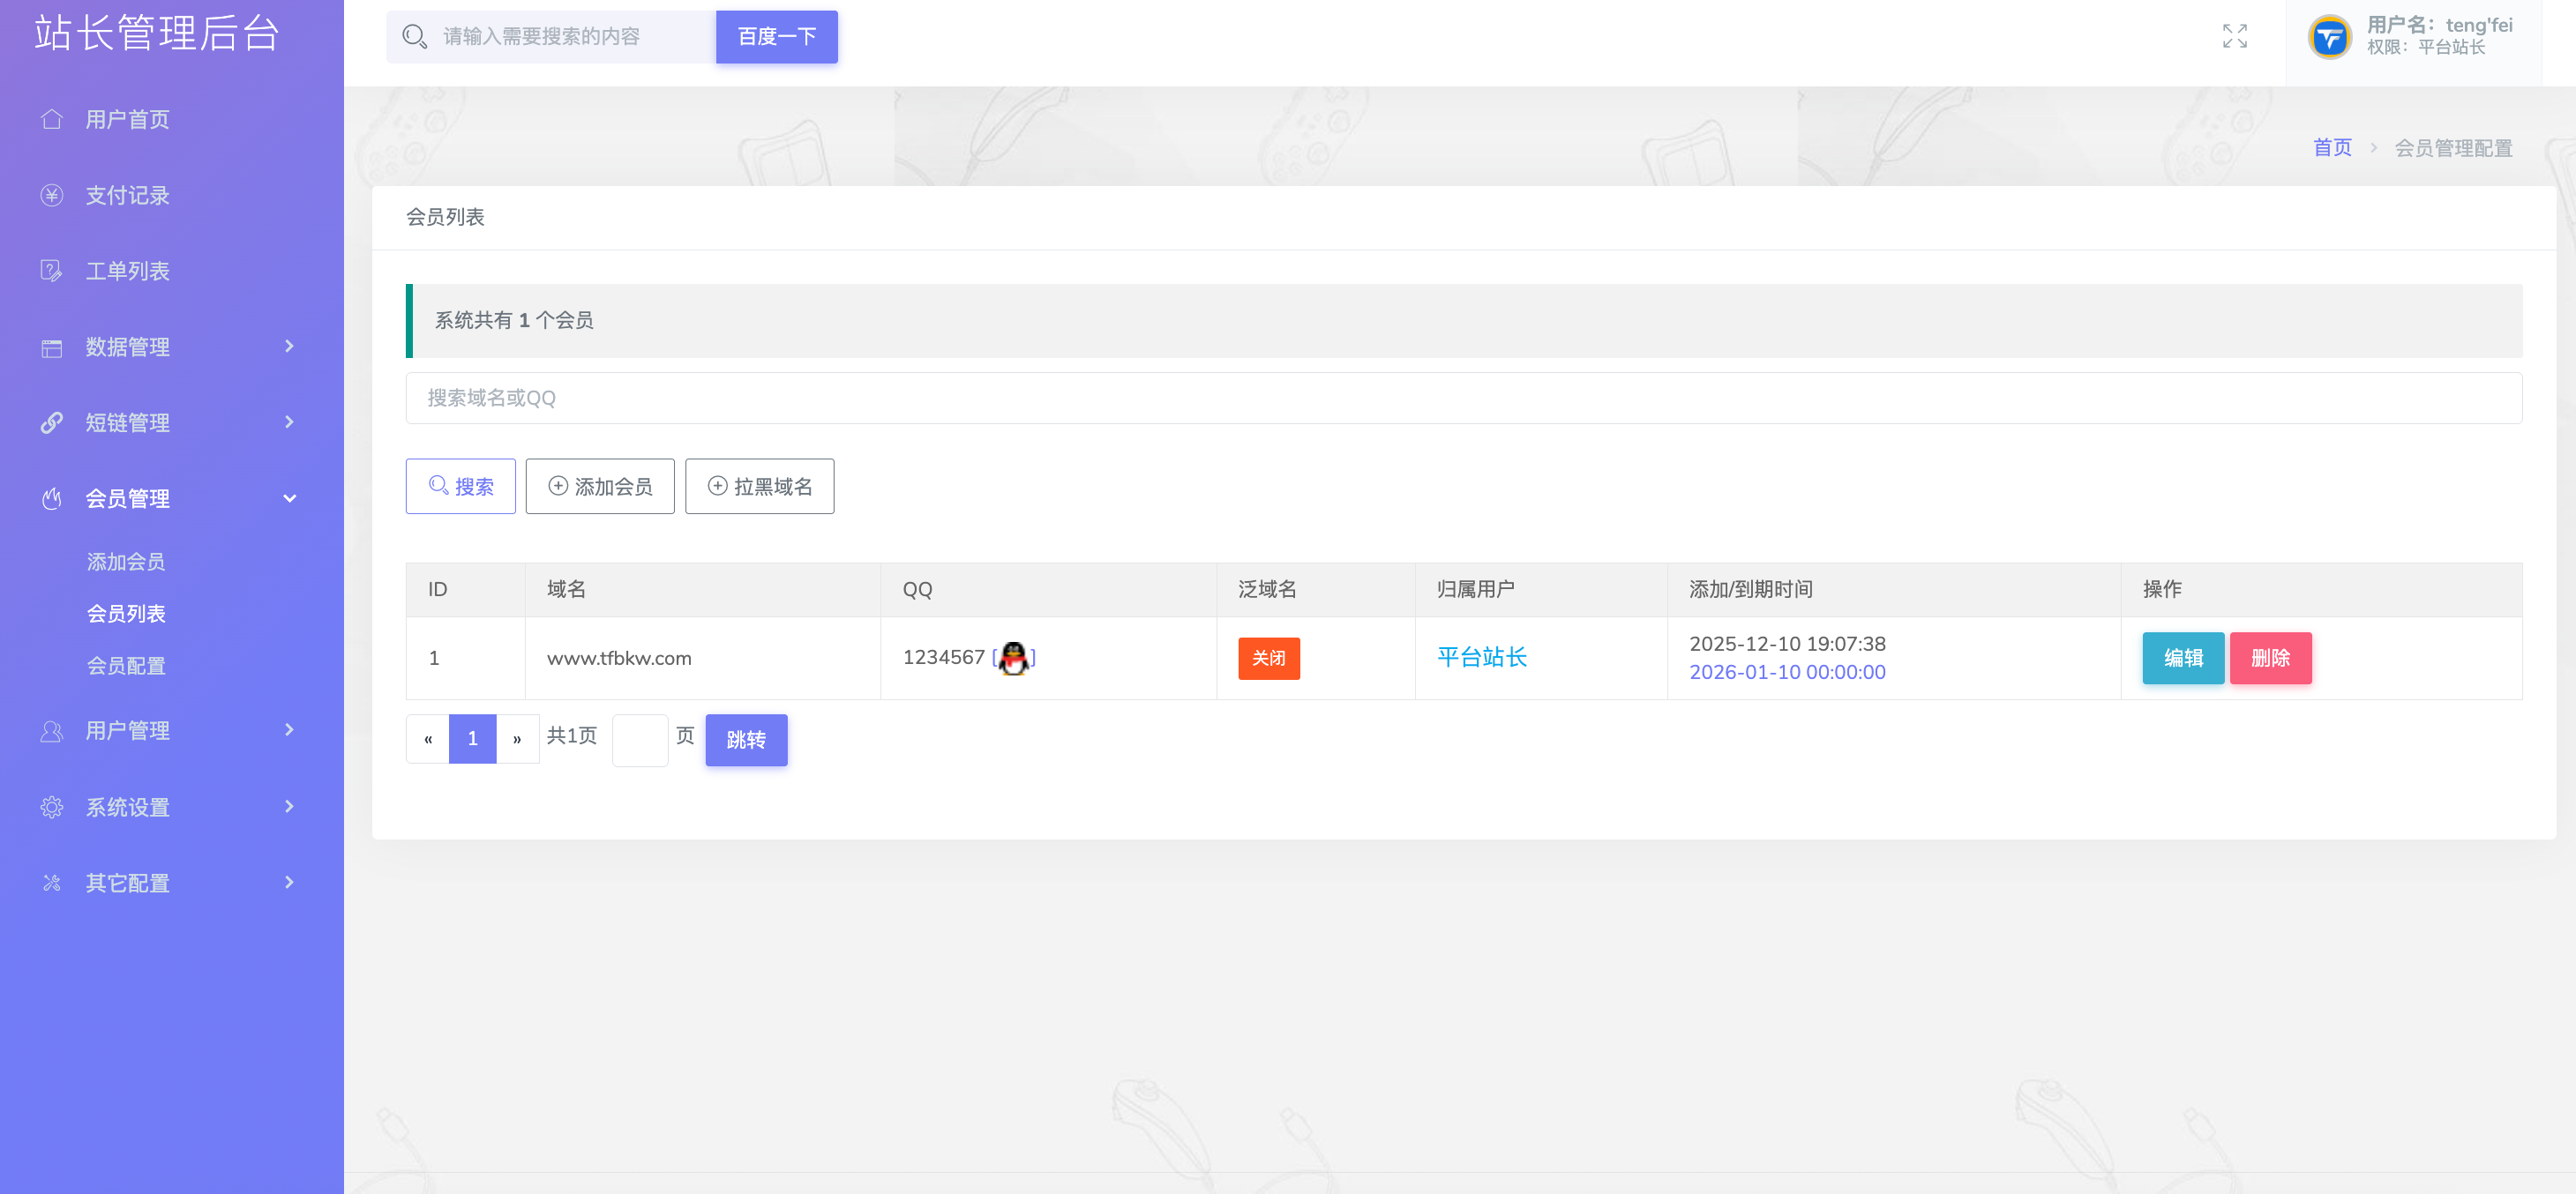Expand the 数据管理 menu arrow
This screenshot has height=1194, width=2576.
coord(289,346)
